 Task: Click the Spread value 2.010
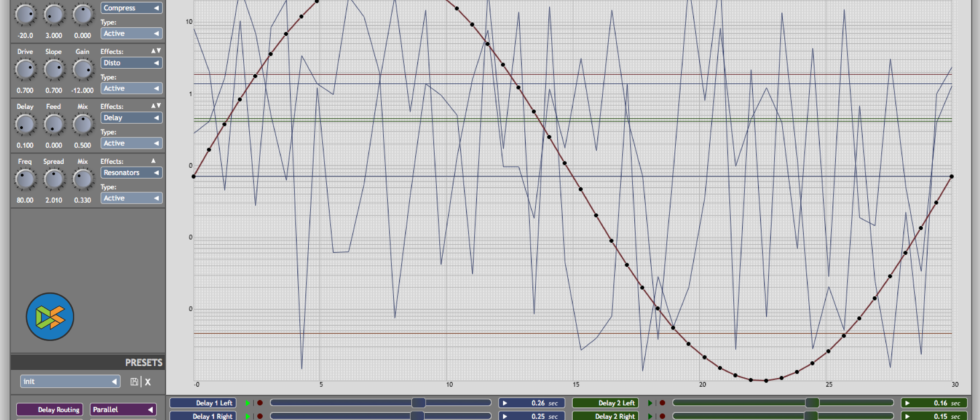click(x=54, y=201)
